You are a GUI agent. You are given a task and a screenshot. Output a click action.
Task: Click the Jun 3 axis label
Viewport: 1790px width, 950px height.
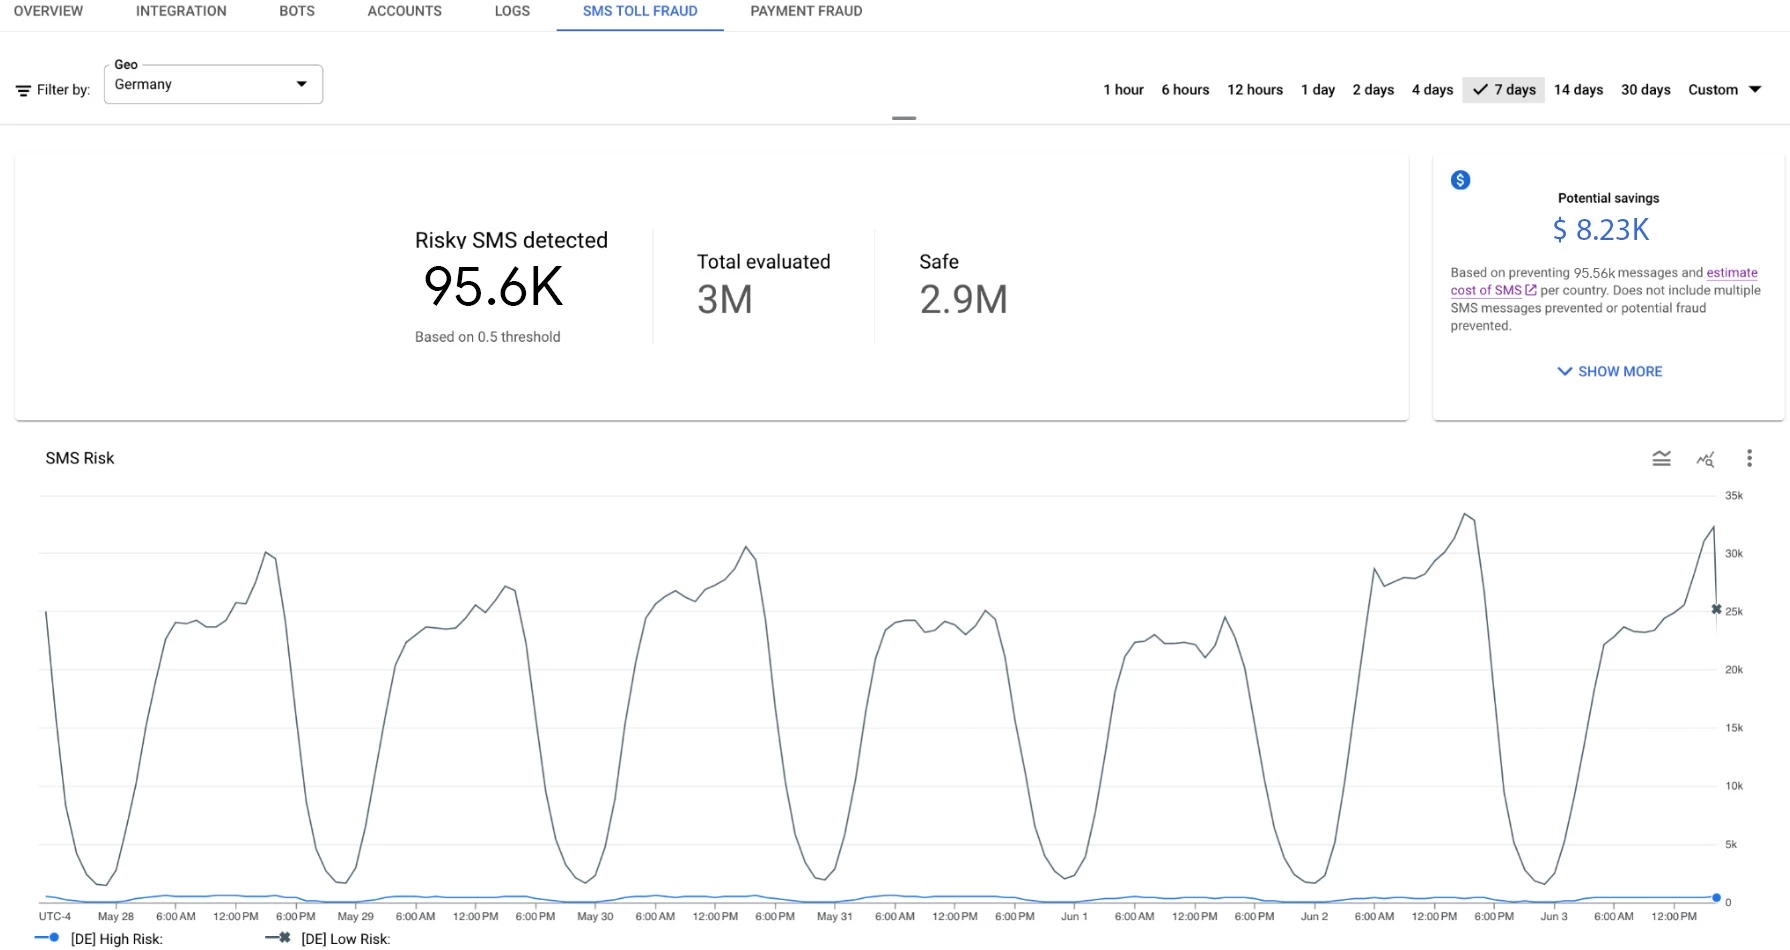point(1554,916)
